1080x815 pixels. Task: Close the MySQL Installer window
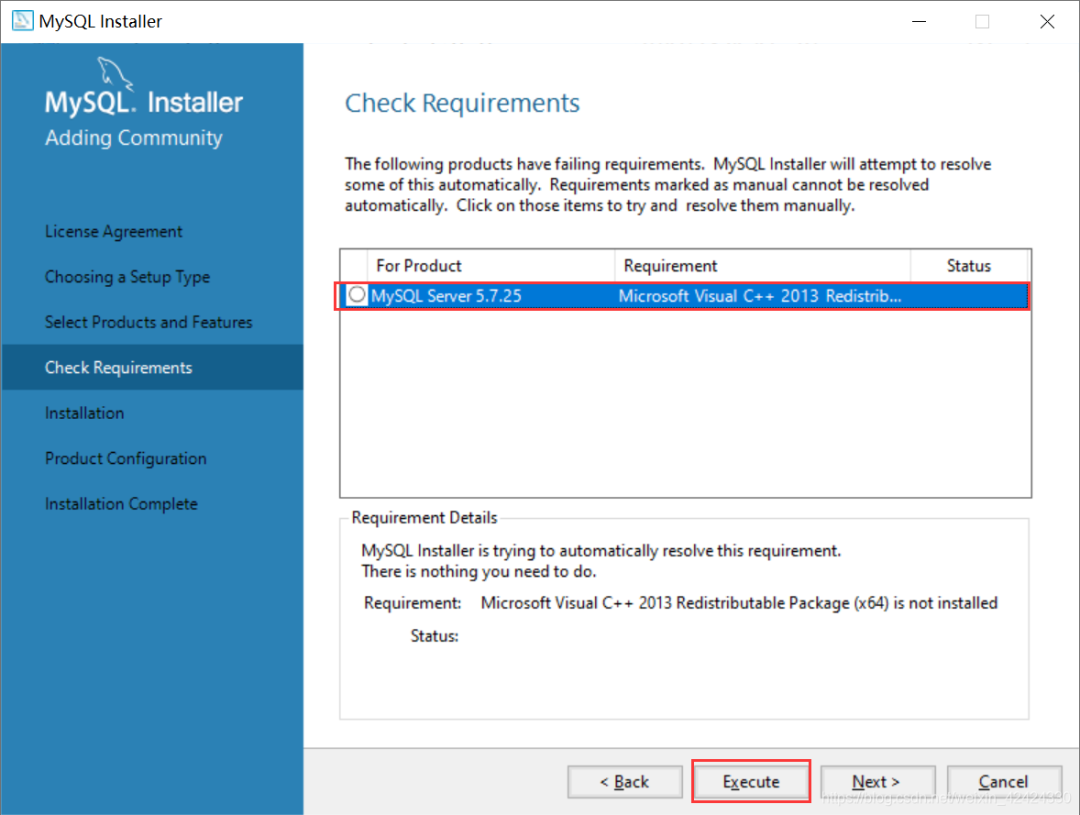[1047, 21]
